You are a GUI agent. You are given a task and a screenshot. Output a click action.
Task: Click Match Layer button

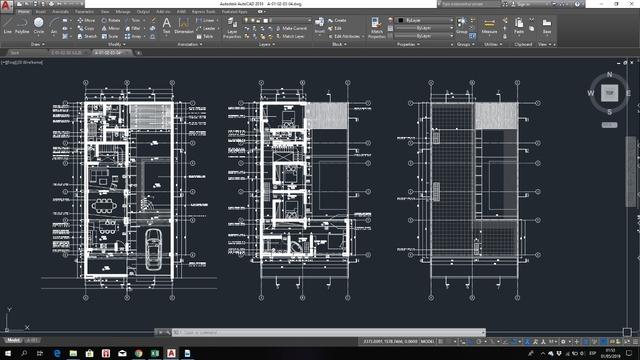coord(290,36)
